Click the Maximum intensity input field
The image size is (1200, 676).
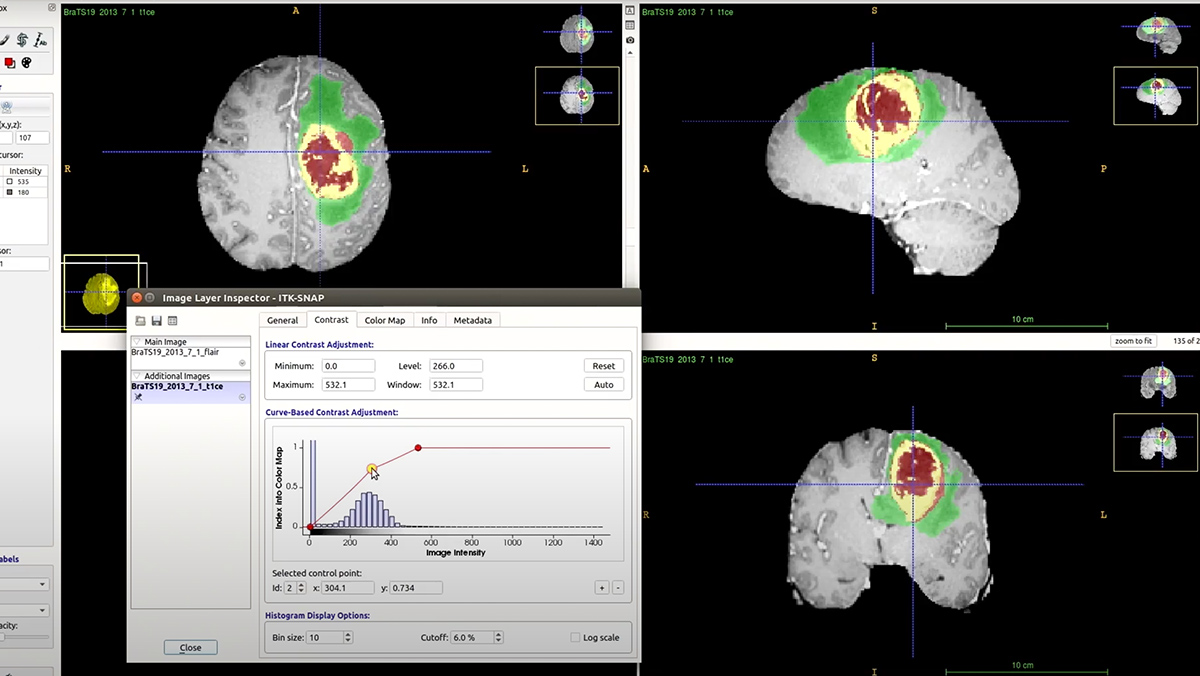tap(348, 384)
